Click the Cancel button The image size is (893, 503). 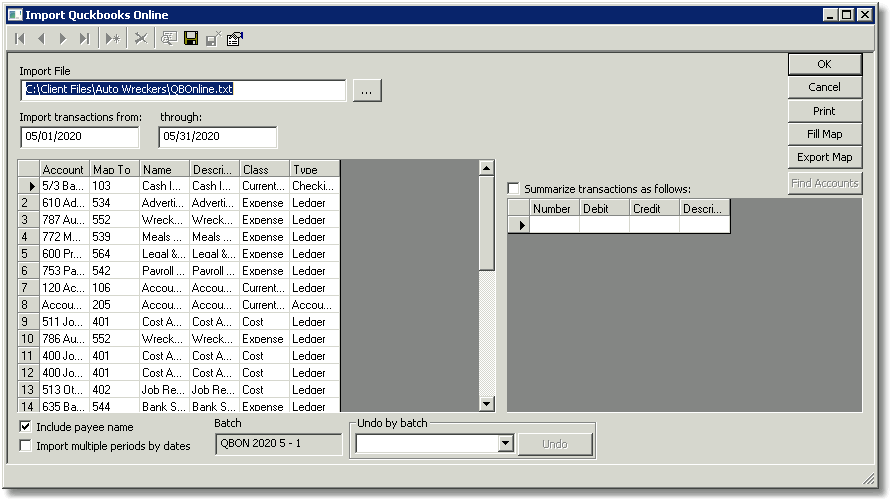point(824,87)
